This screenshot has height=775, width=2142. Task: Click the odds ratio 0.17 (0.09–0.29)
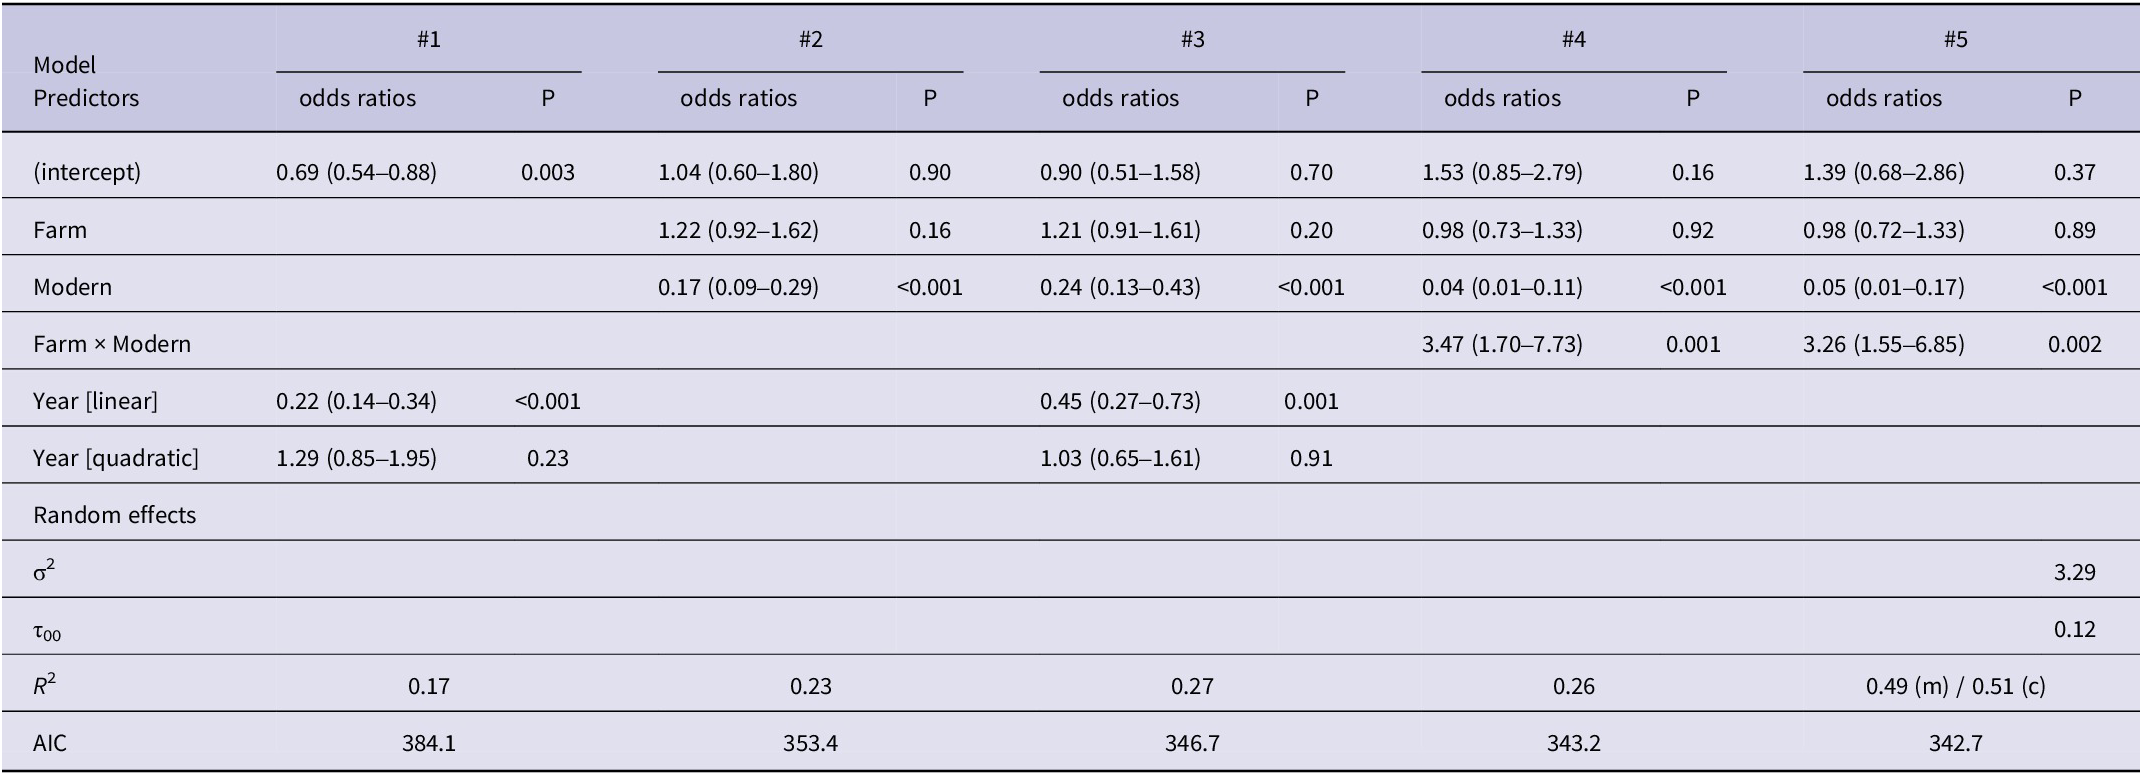point(738,287)
